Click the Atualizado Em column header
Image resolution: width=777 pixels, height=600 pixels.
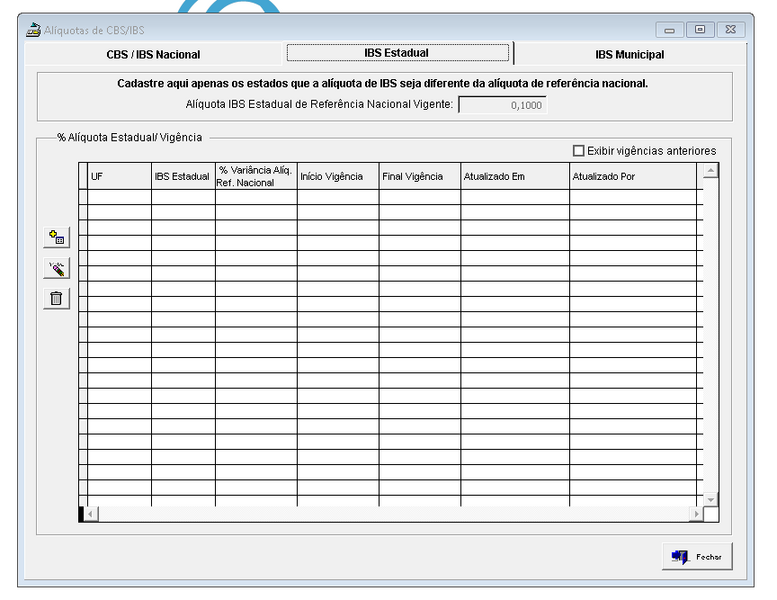click(x=514, y=176)
